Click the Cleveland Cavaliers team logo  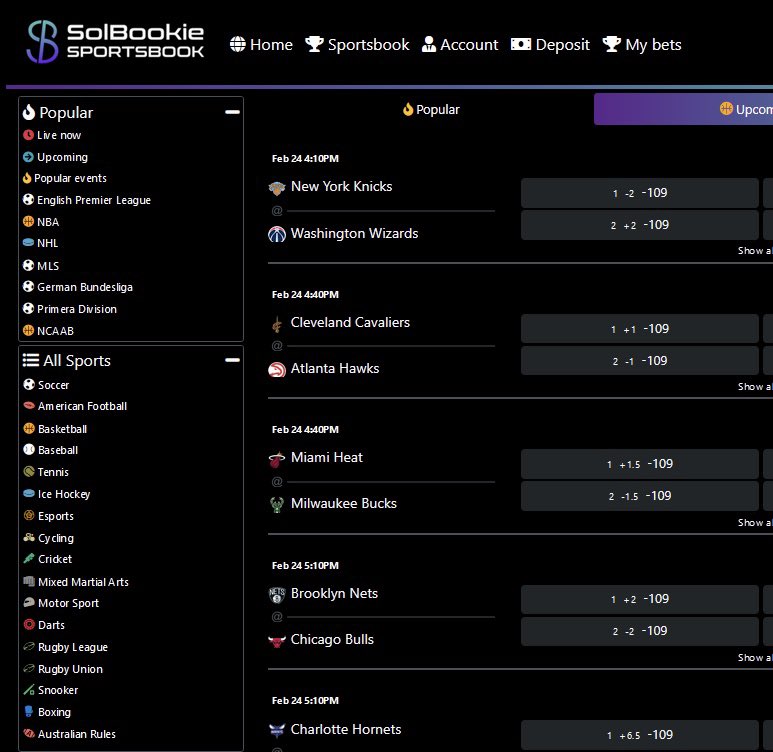[277, 324]
